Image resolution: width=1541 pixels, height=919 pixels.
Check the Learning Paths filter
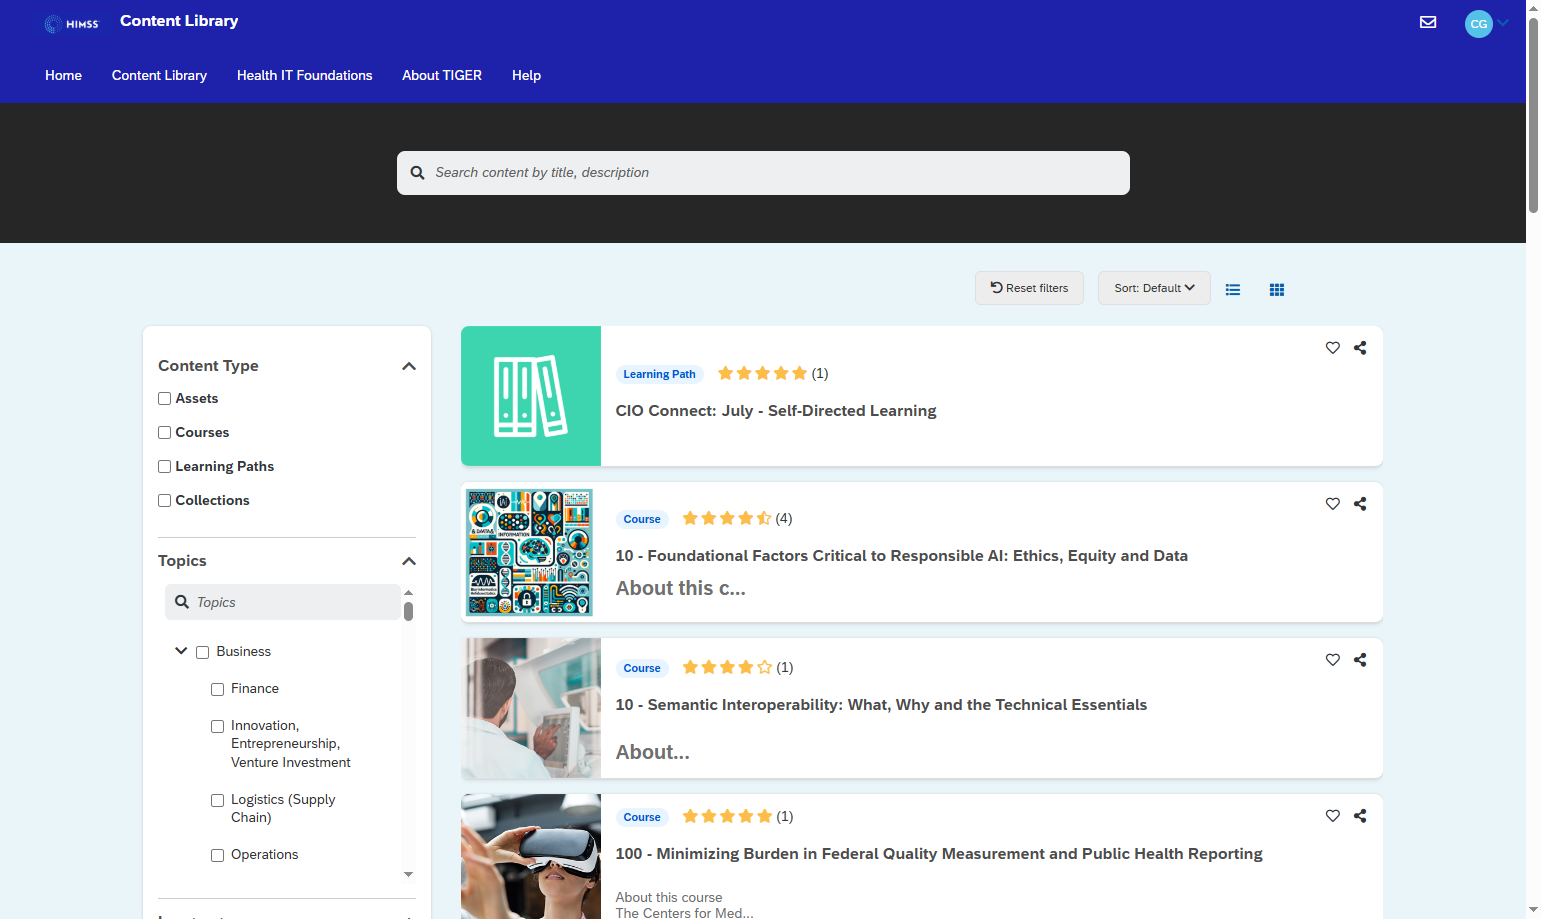(x=164, y=467)
